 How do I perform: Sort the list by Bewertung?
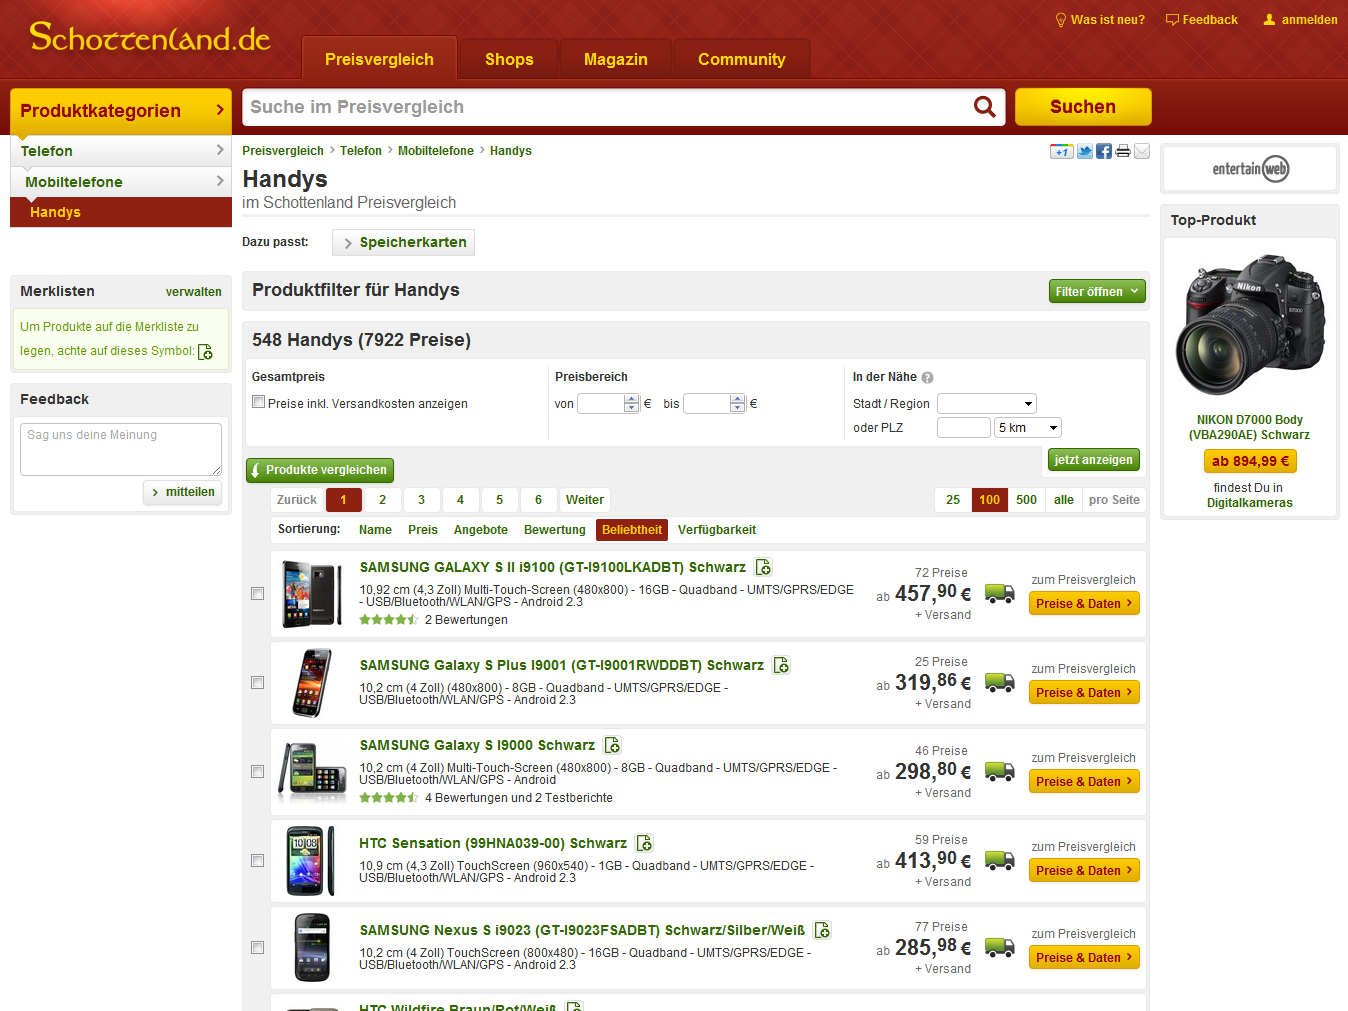(x=555, y=530)
